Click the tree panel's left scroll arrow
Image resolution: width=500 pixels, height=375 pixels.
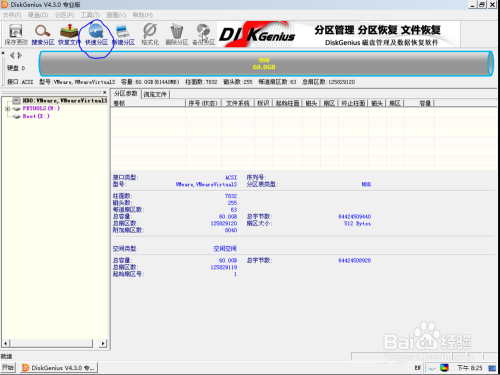coord(5,343)
